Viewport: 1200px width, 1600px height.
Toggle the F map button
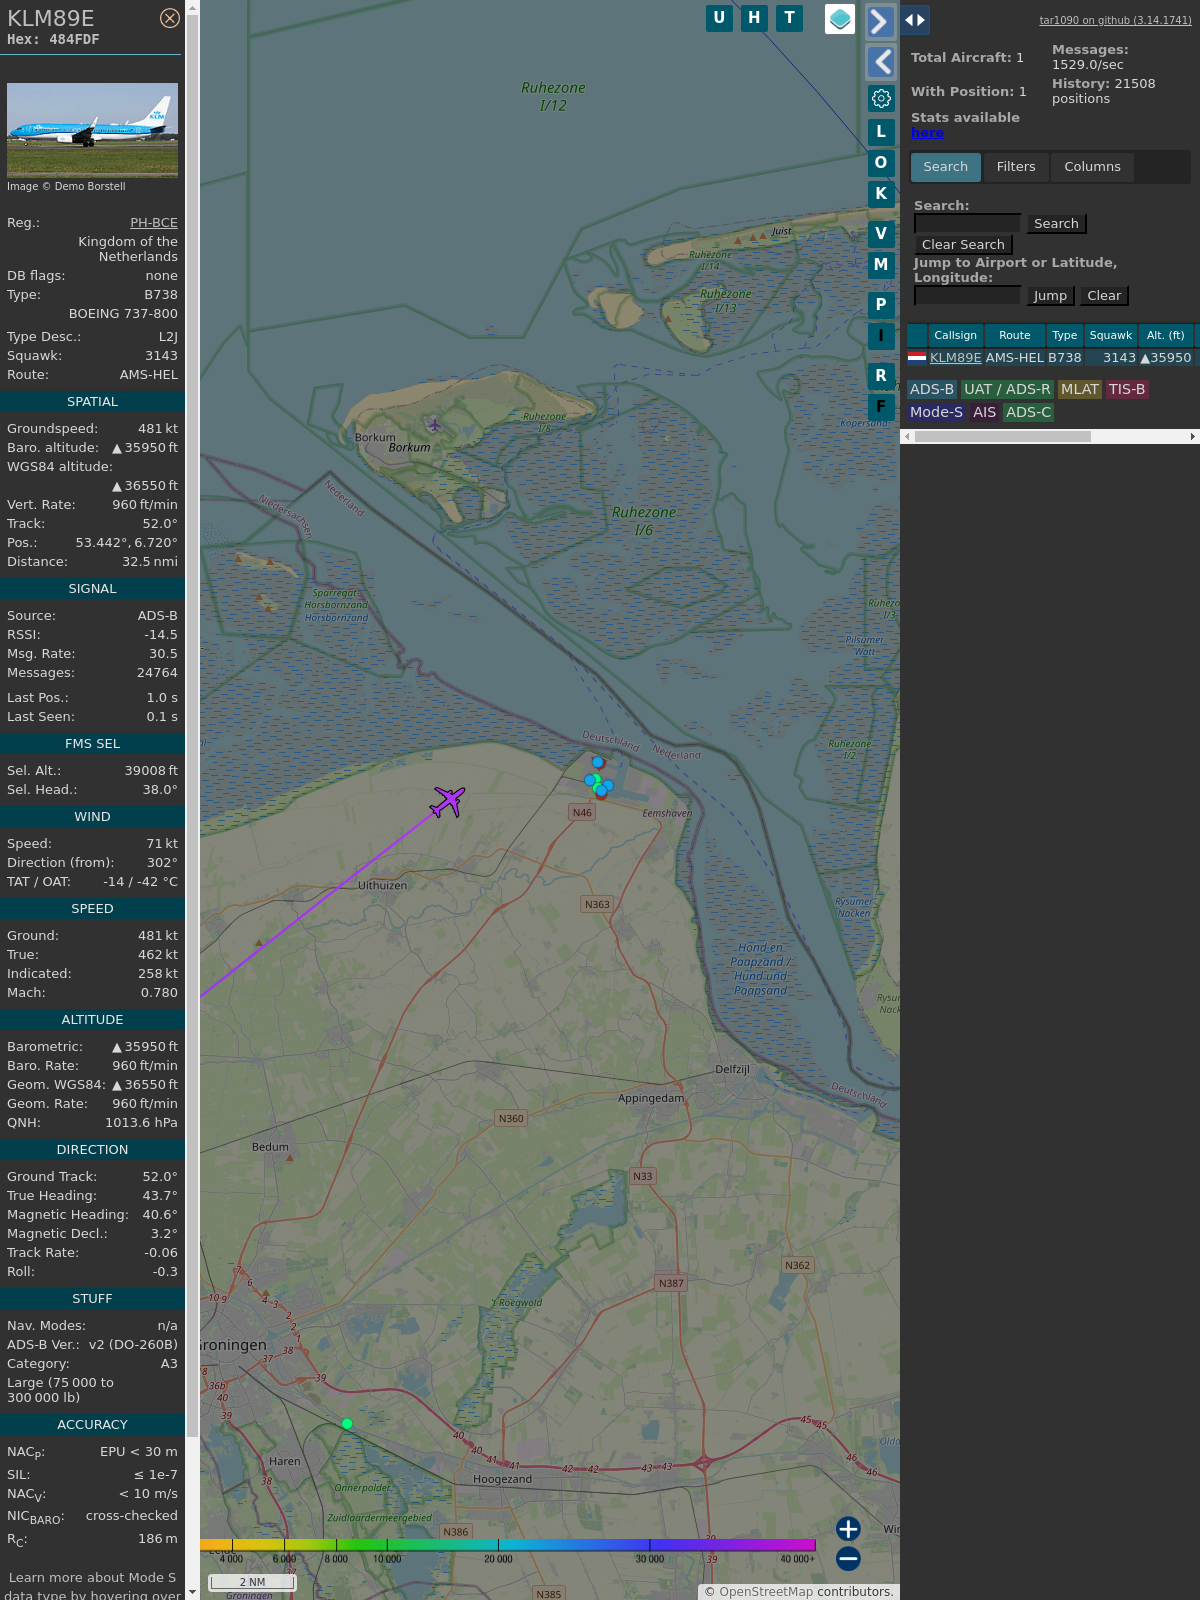pos(881,407)
